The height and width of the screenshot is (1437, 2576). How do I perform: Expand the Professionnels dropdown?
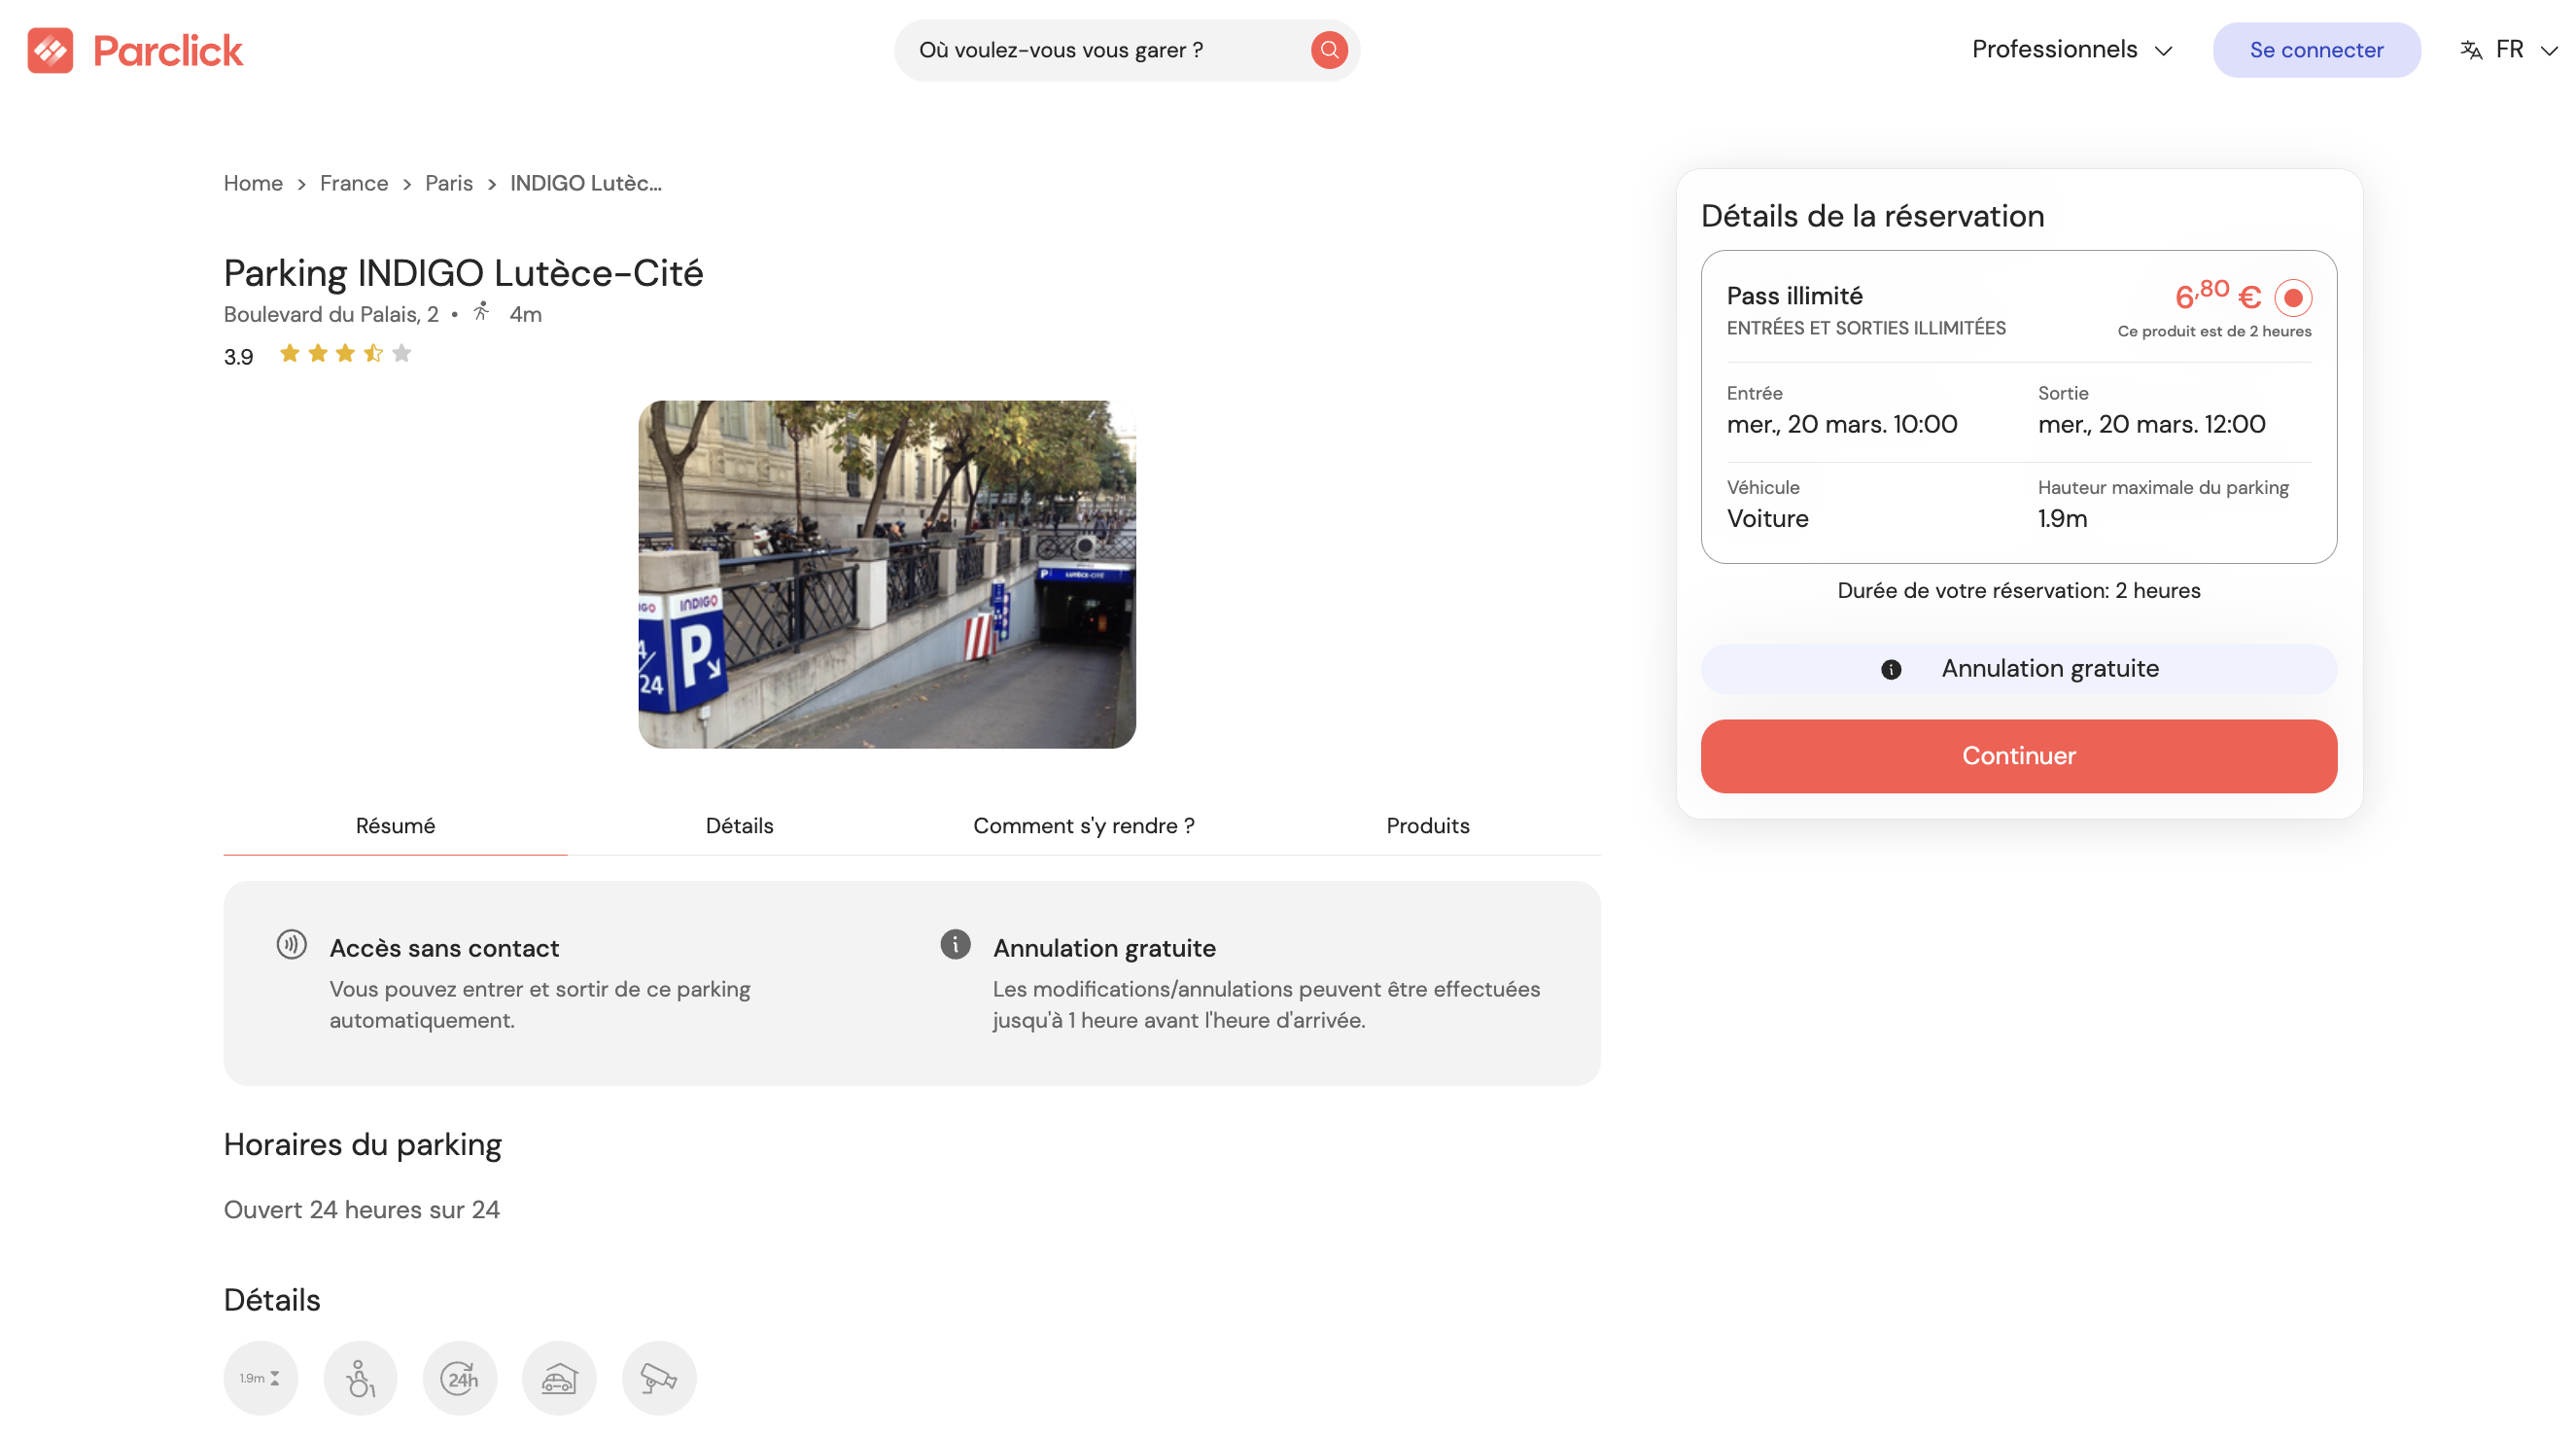2070,49
